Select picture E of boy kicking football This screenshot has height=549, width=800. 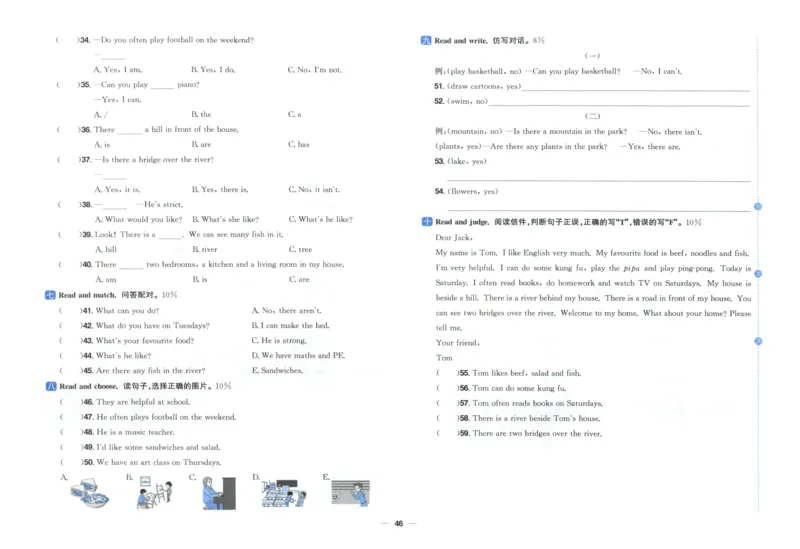pos(351,493)
